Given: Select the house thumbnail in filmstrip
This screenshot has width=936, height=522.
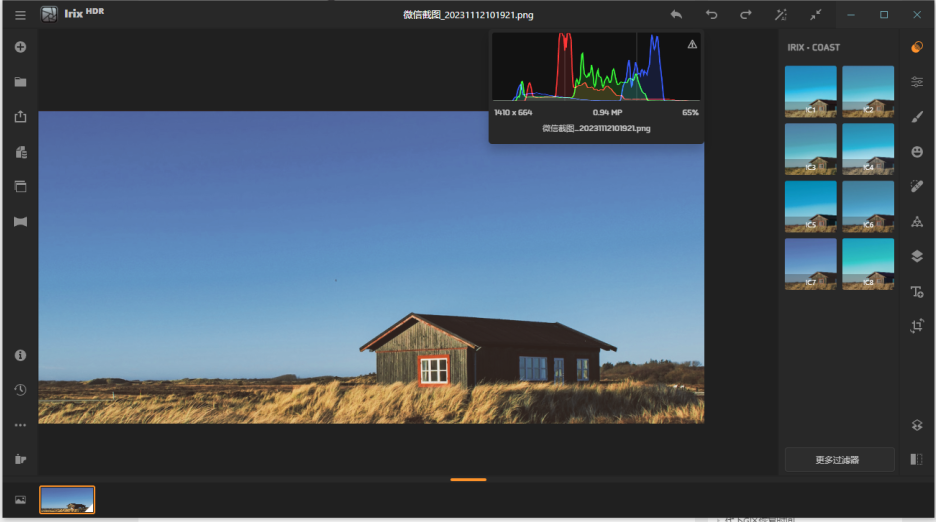Looking at the screenshot, I should [67, 500].
